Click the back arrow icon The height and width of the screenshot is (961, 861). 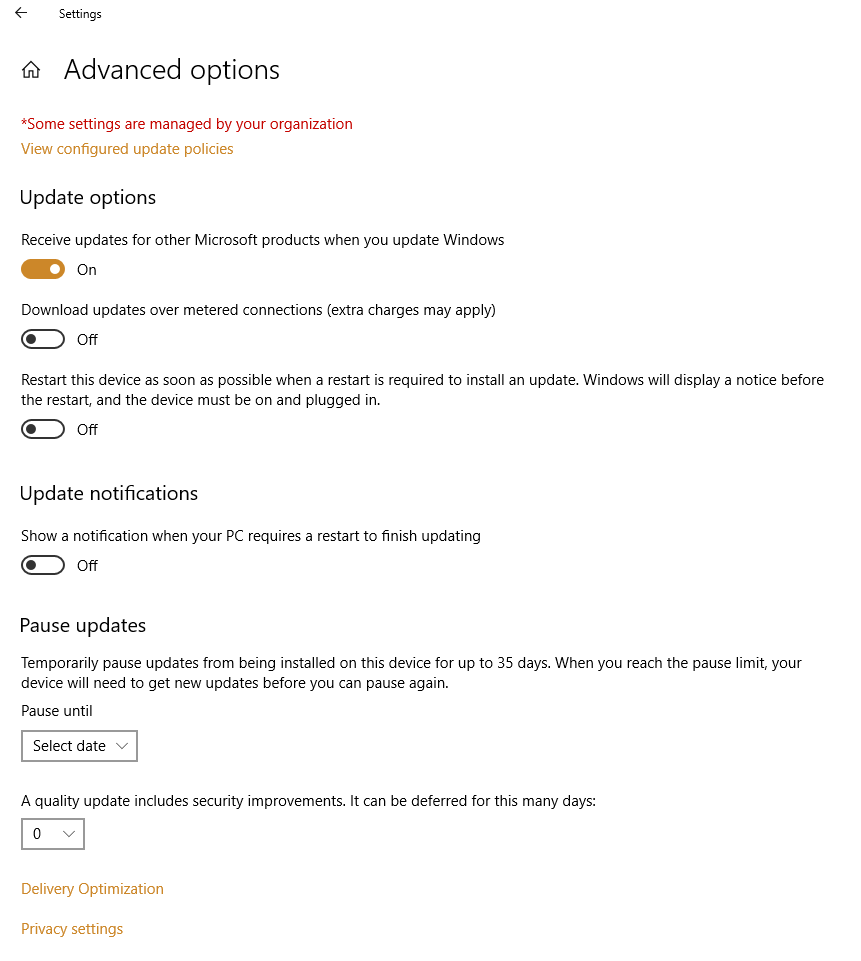pos(21,14)
